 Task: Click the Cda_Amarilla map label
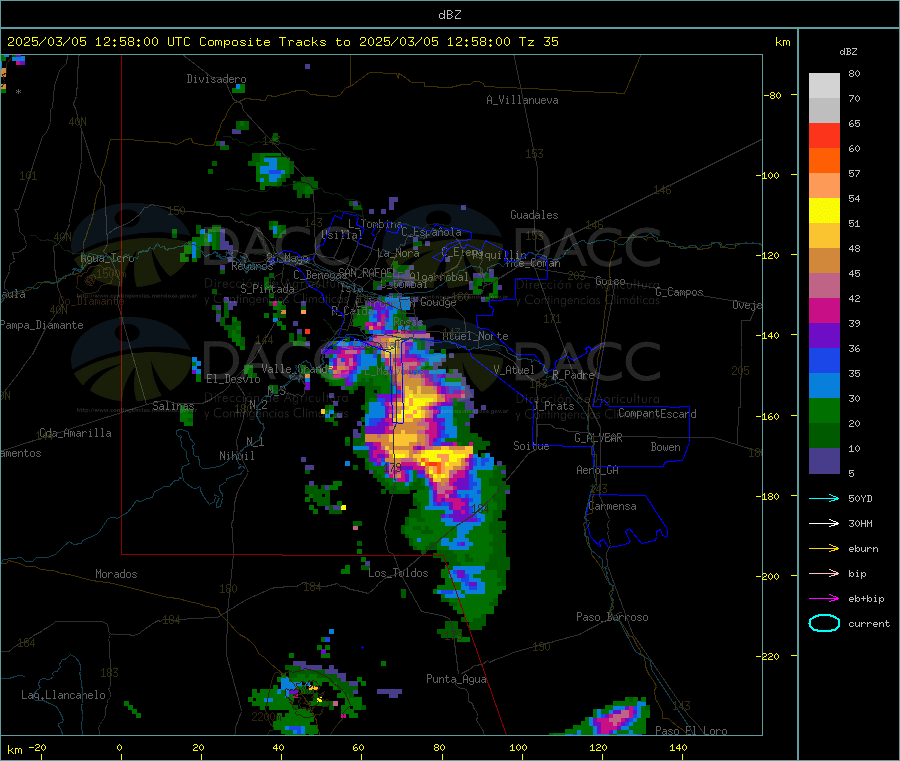coord(75,433)
